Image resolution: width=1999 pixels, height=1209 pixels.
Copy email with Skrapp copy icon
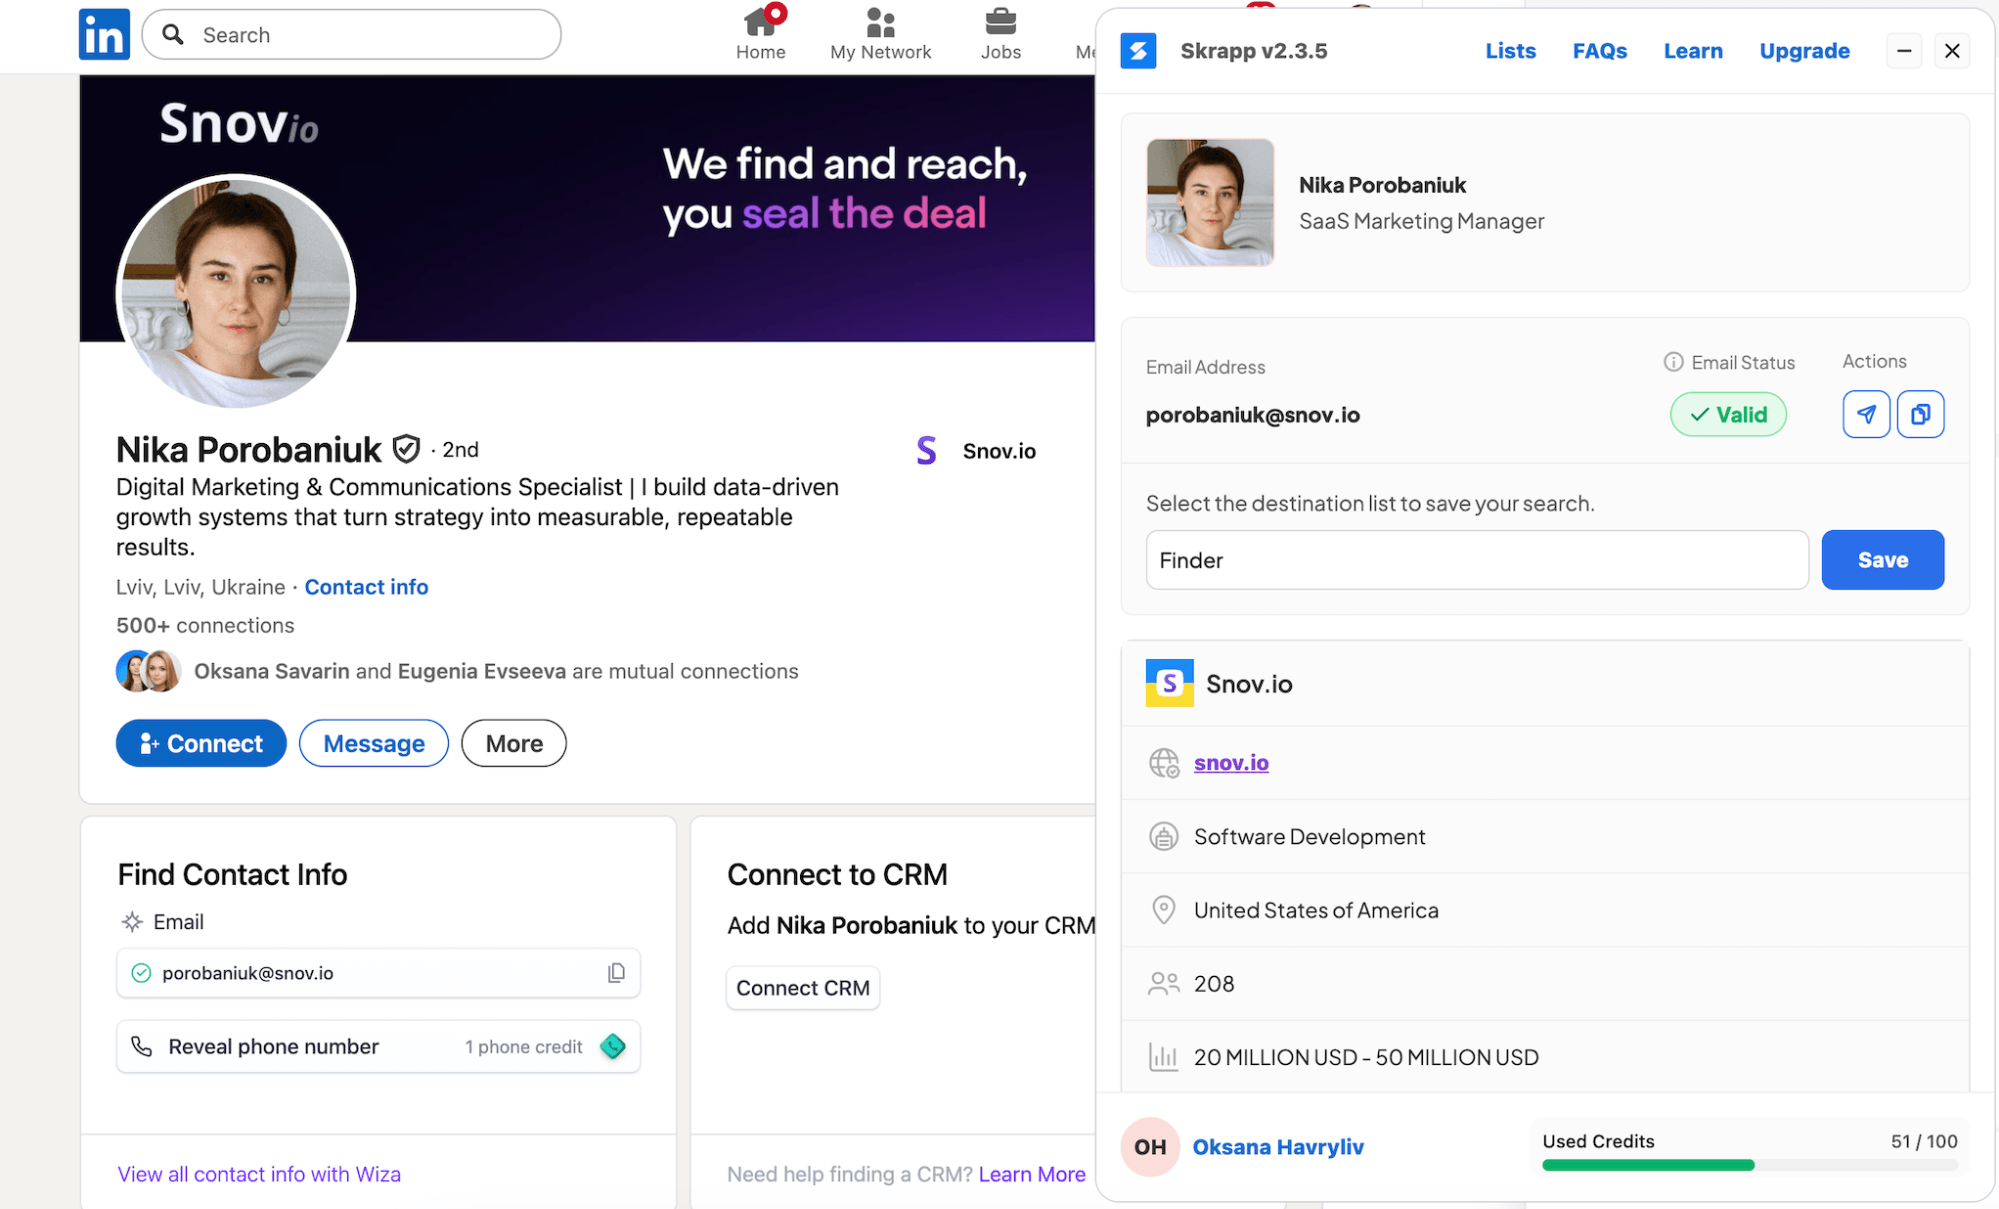click(1919, 414)
